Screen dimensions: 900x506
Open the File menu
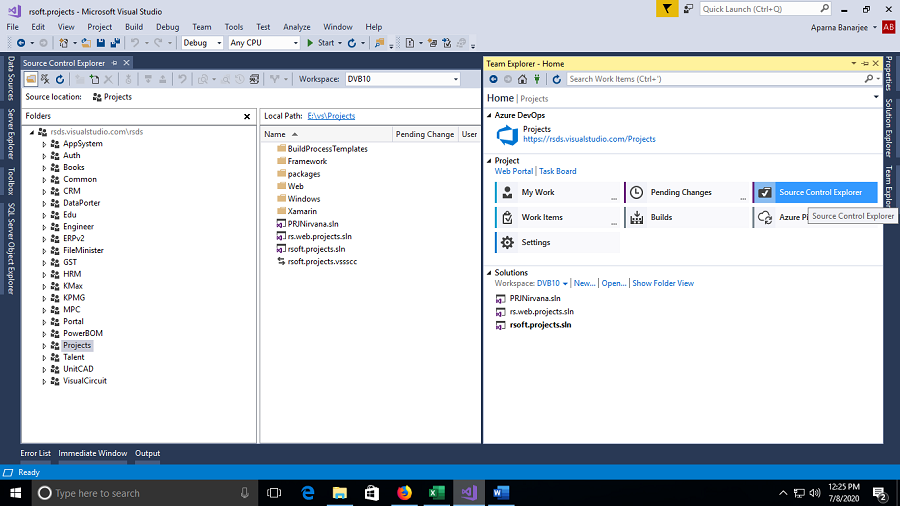tap(13, 27)
